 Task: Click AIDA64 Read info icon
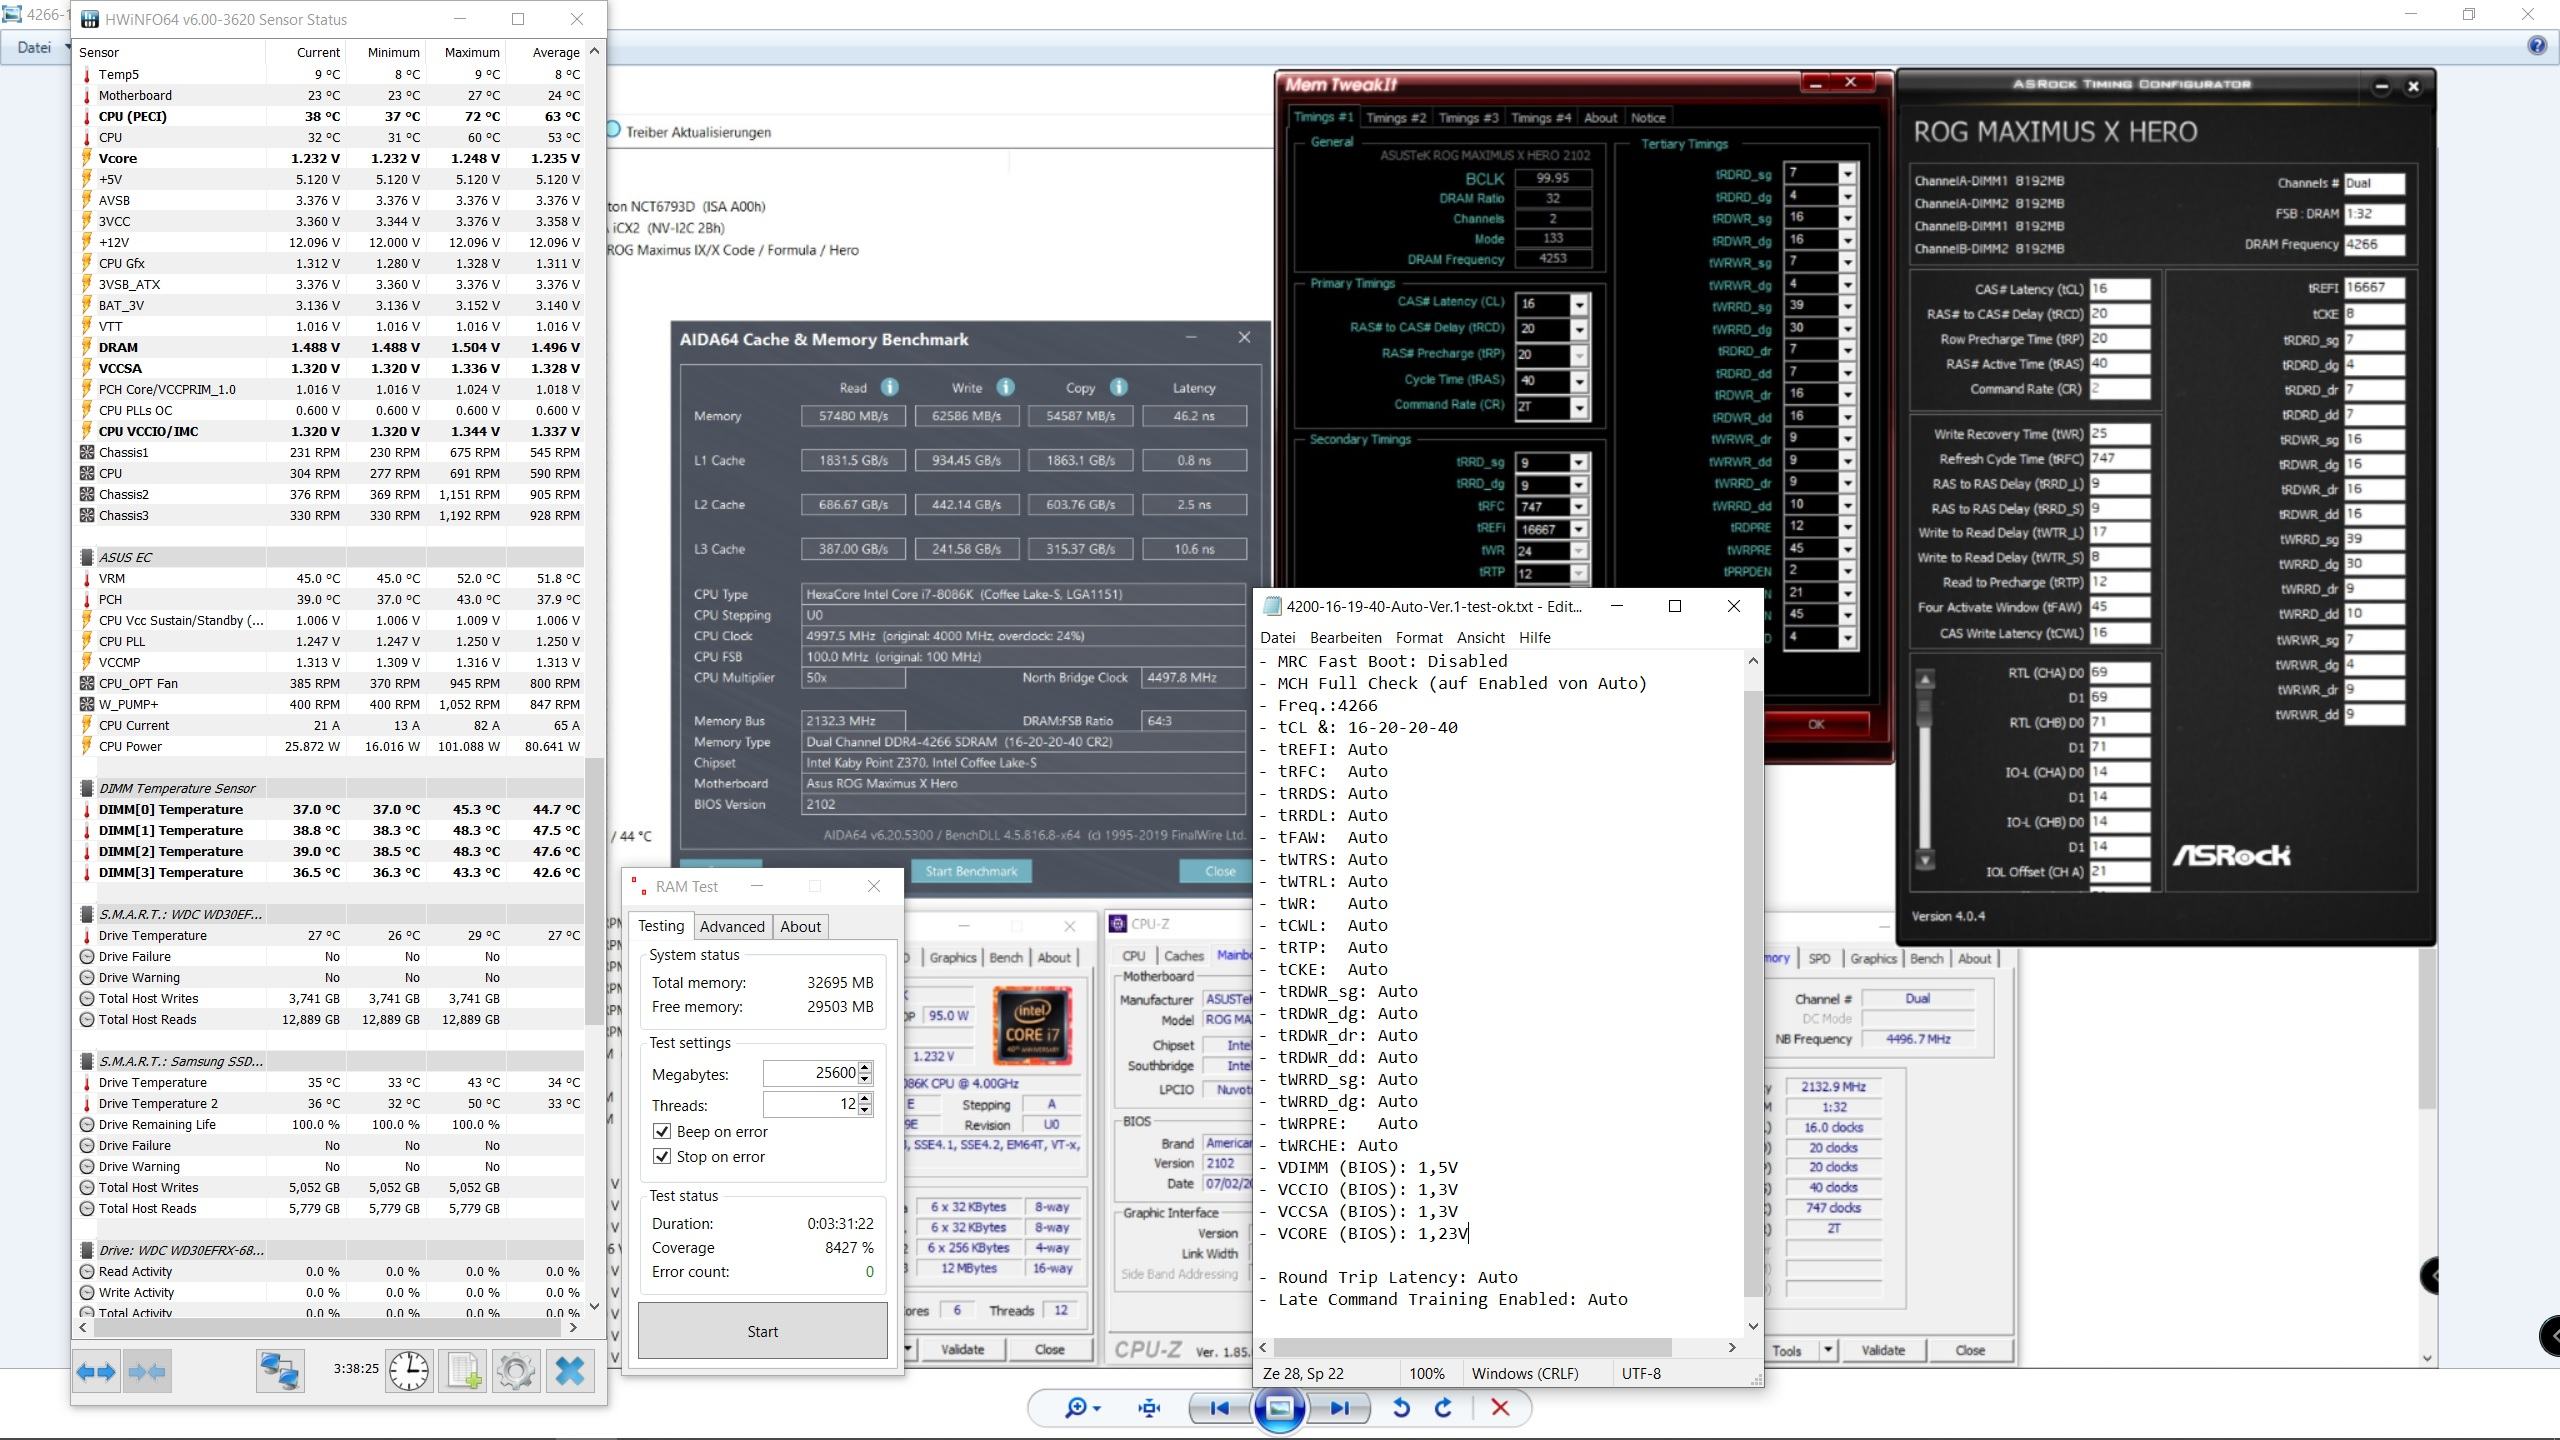(x=889, y=387)
